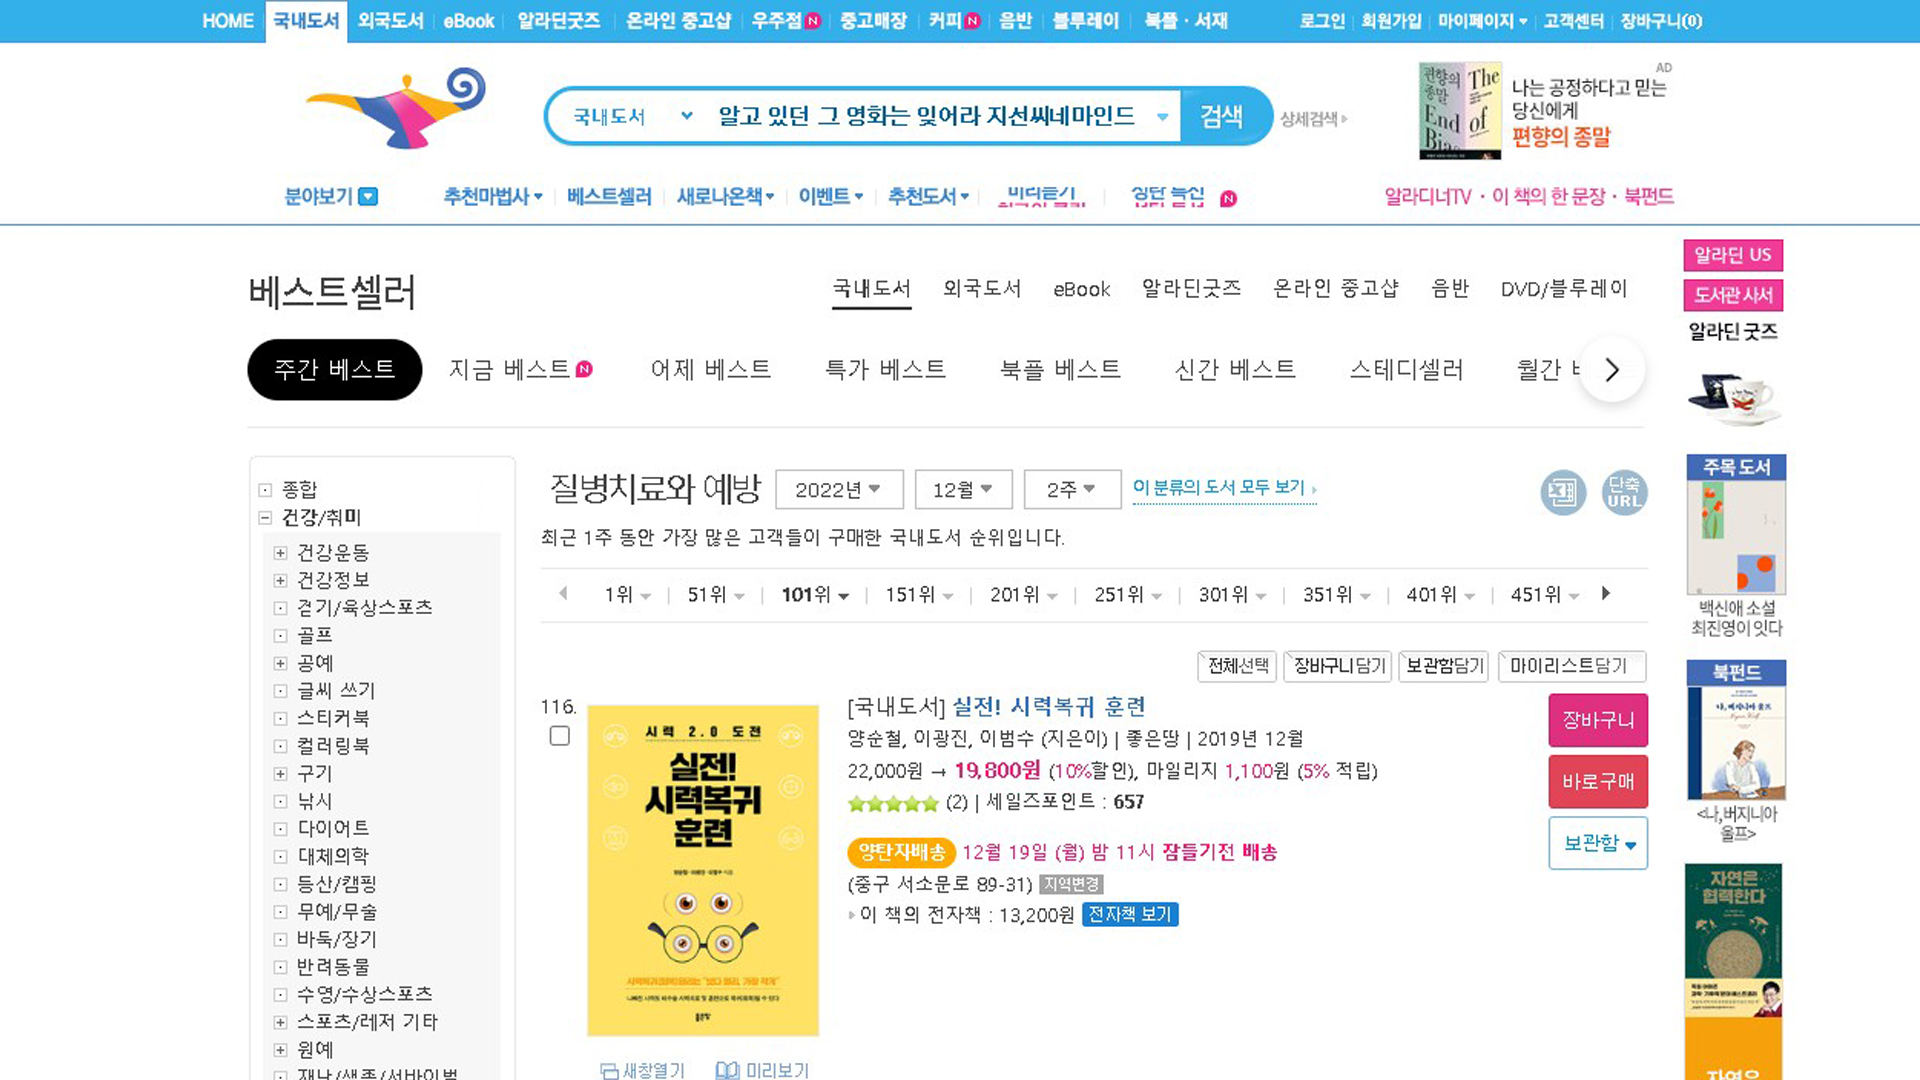This screenshot has width=1920, height=1080.
Task: Check the checkbox for book 116
Action: (560, 736)
